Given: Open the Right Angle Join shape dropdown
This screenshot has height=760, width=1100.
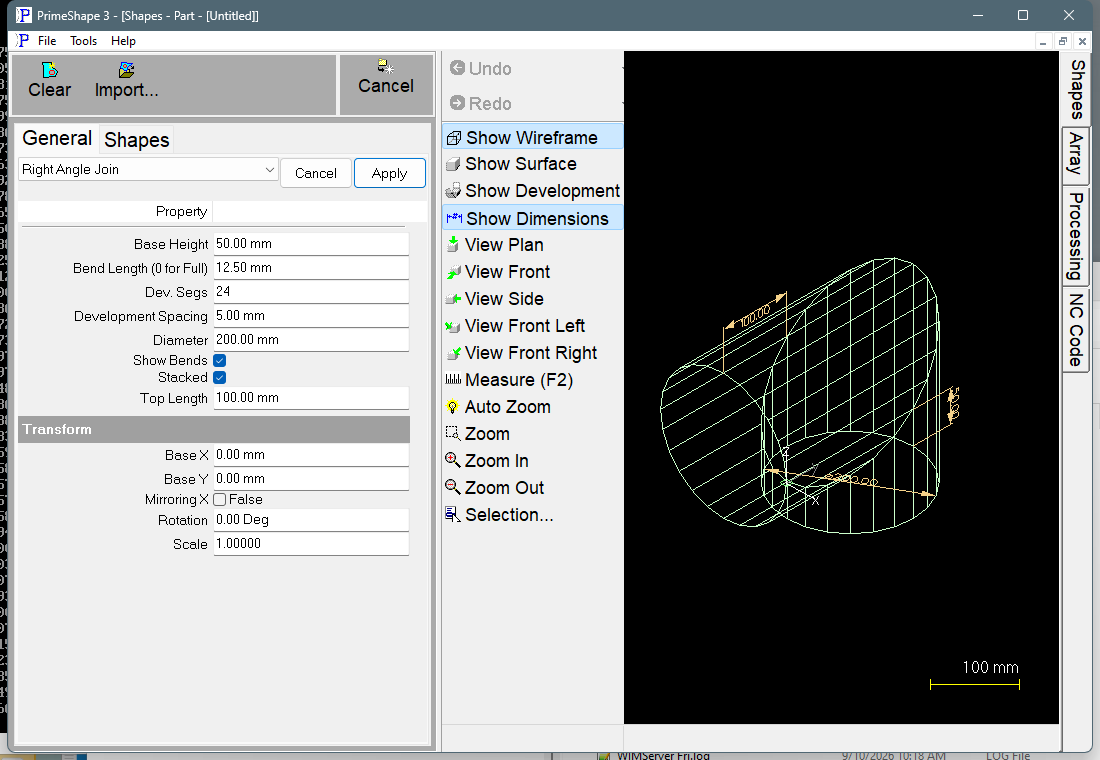Looking at the screenshot, I should [148, 170].
